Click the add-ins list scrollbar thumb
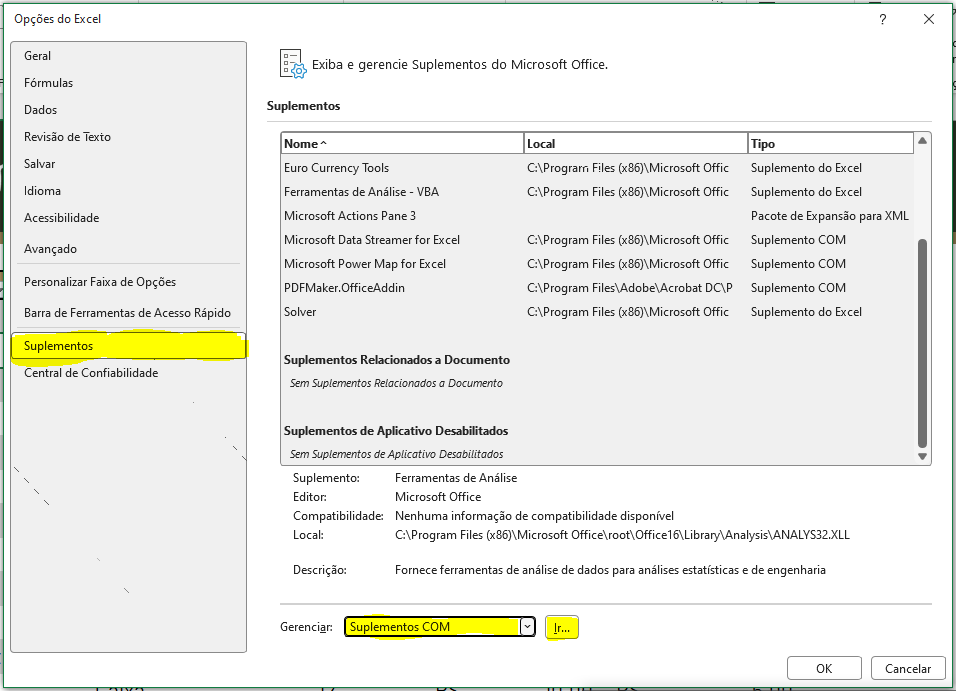Image resolution: width=956 pixels, height=691 pixels. click(x=922, y=343)
